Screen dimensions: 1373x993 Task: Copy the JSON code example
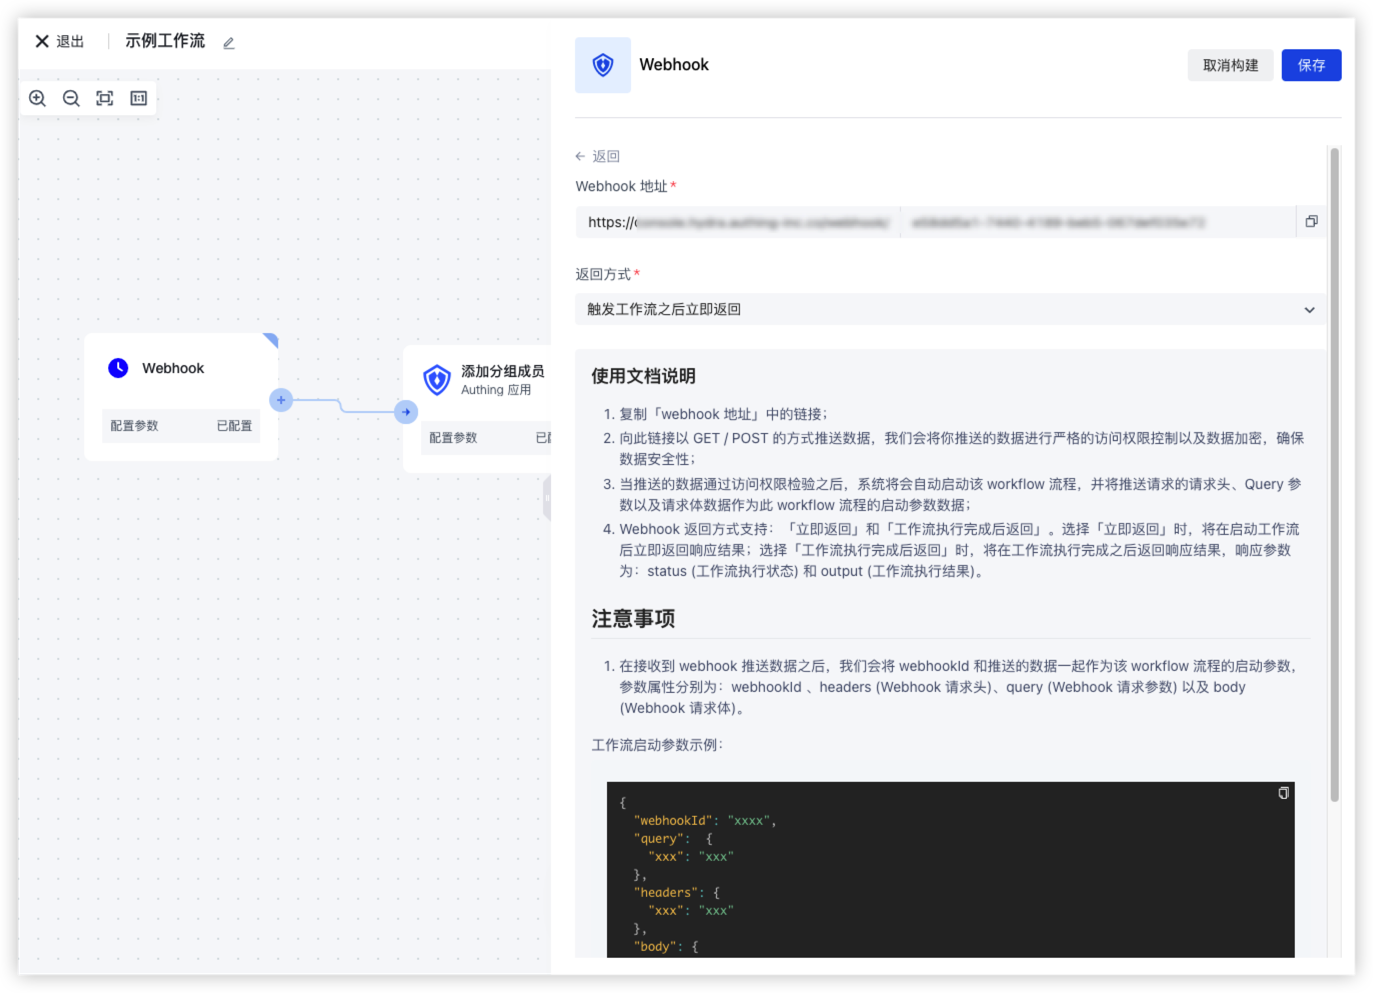[x=1283, y=793]
